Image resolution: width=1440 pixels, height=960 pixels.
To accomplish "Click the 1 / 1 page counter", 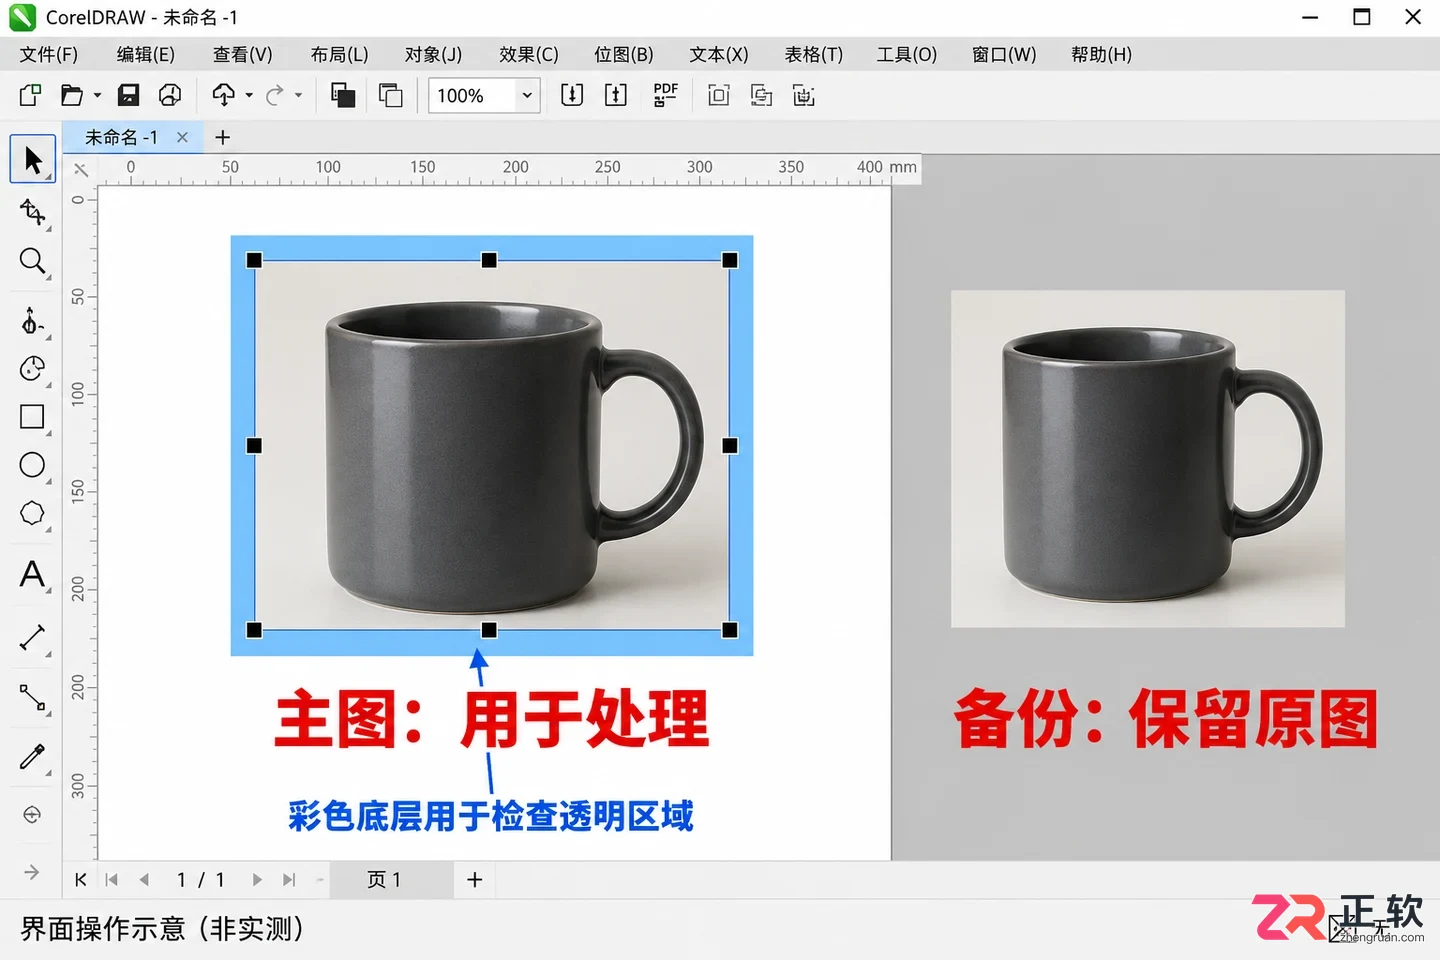I will pos(200,879).
